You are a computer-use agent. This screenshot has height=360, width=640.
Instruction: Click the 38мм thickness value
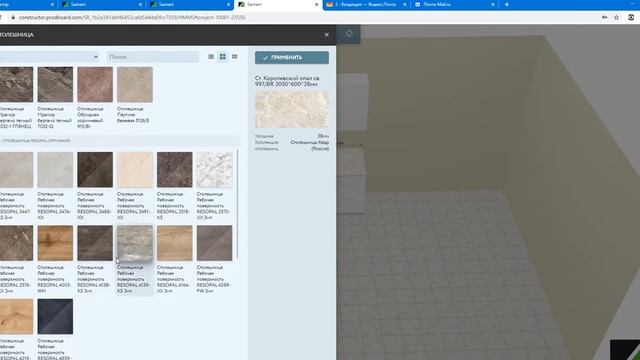click(323, 136)
